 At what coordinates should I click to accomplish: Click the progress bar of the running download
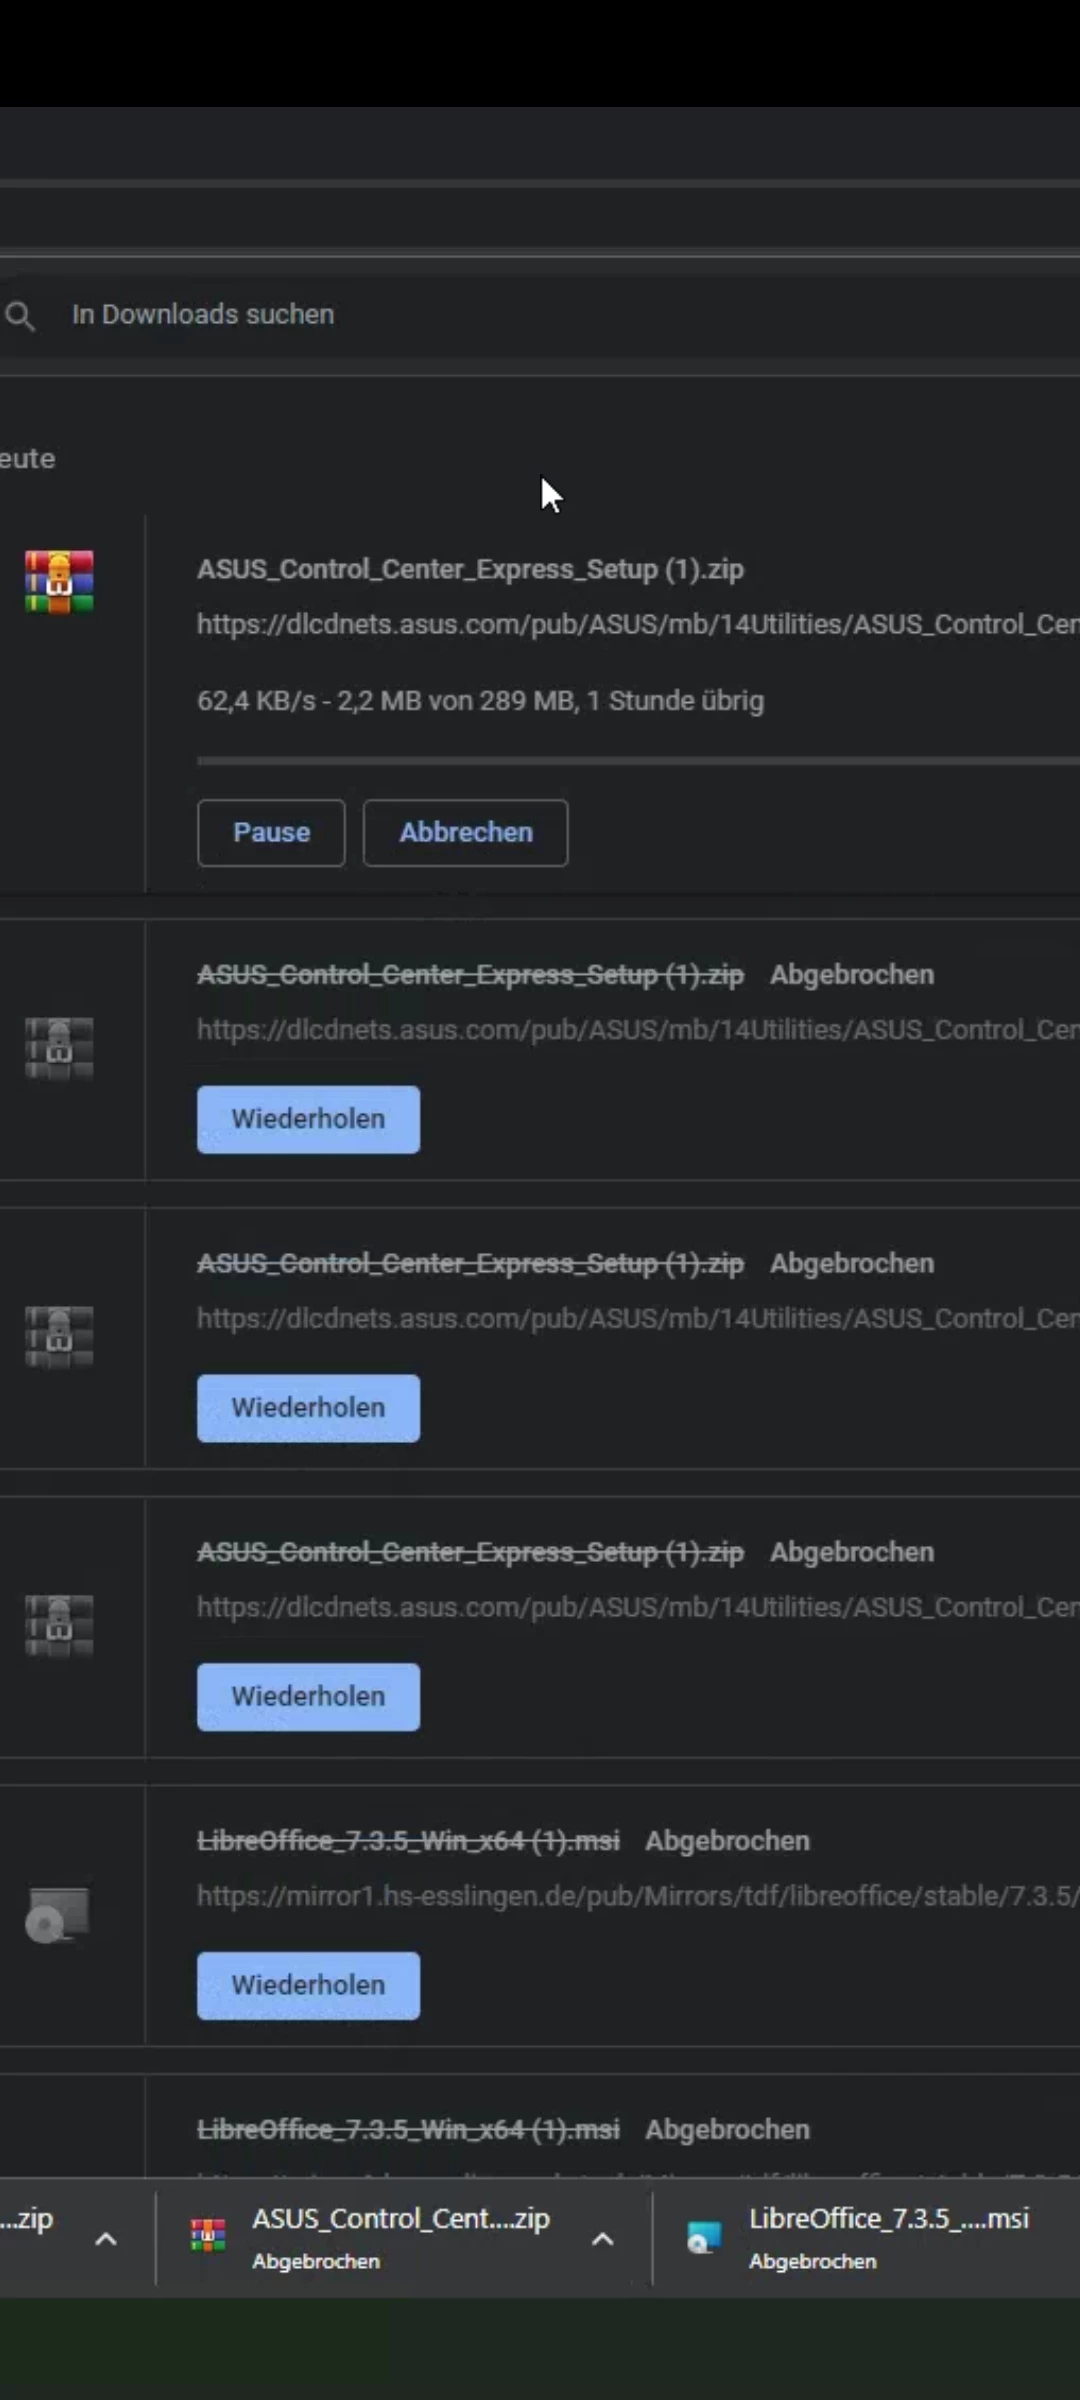[x=638, y=761]
